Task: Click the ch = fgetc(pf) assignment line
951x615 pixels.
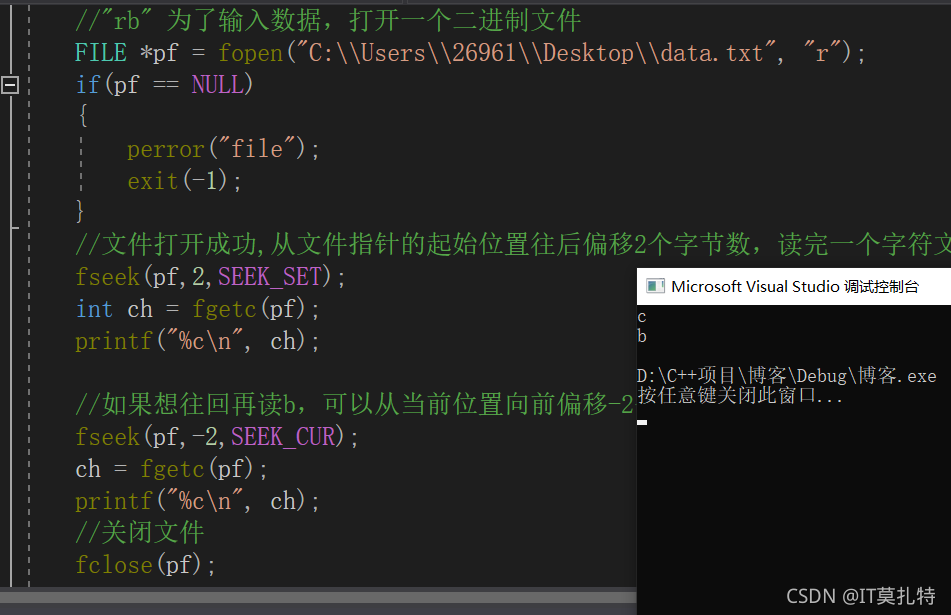Action: point(171,469)
